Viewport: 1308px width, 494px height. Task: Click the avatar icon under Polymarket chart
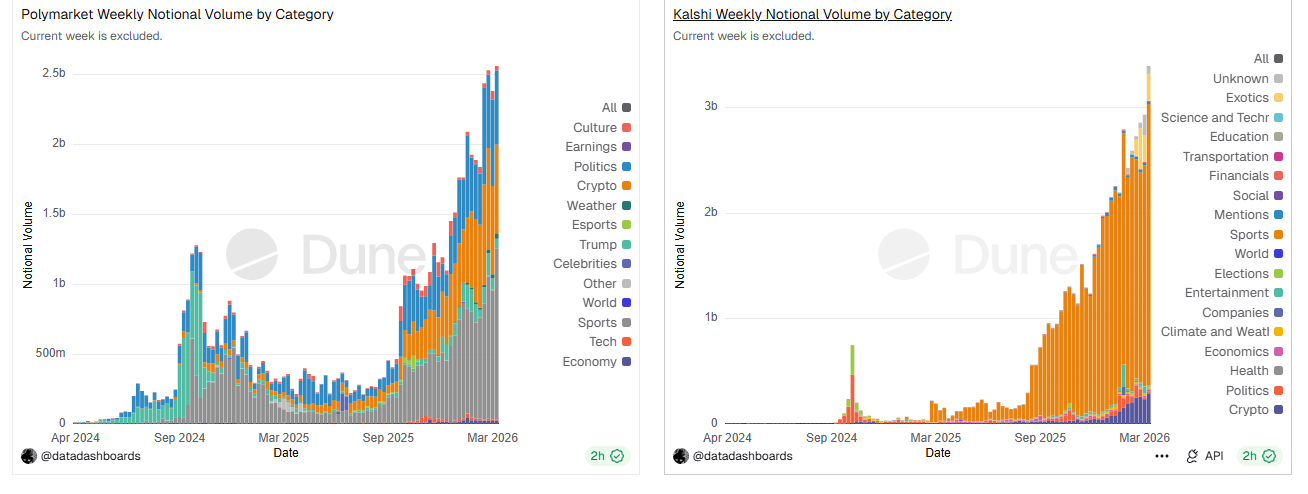[x=29, y=456]
